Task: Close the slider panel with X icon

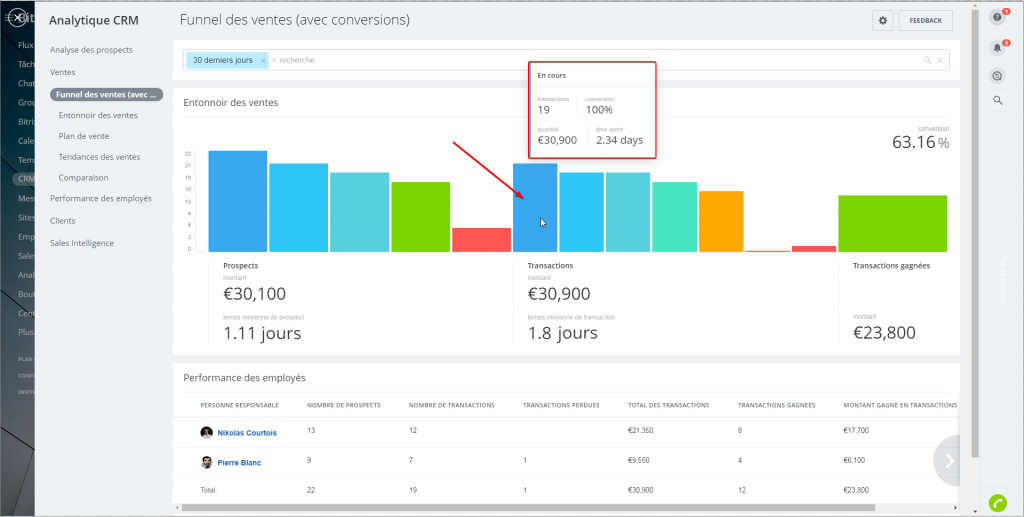Action: (17, 18)
